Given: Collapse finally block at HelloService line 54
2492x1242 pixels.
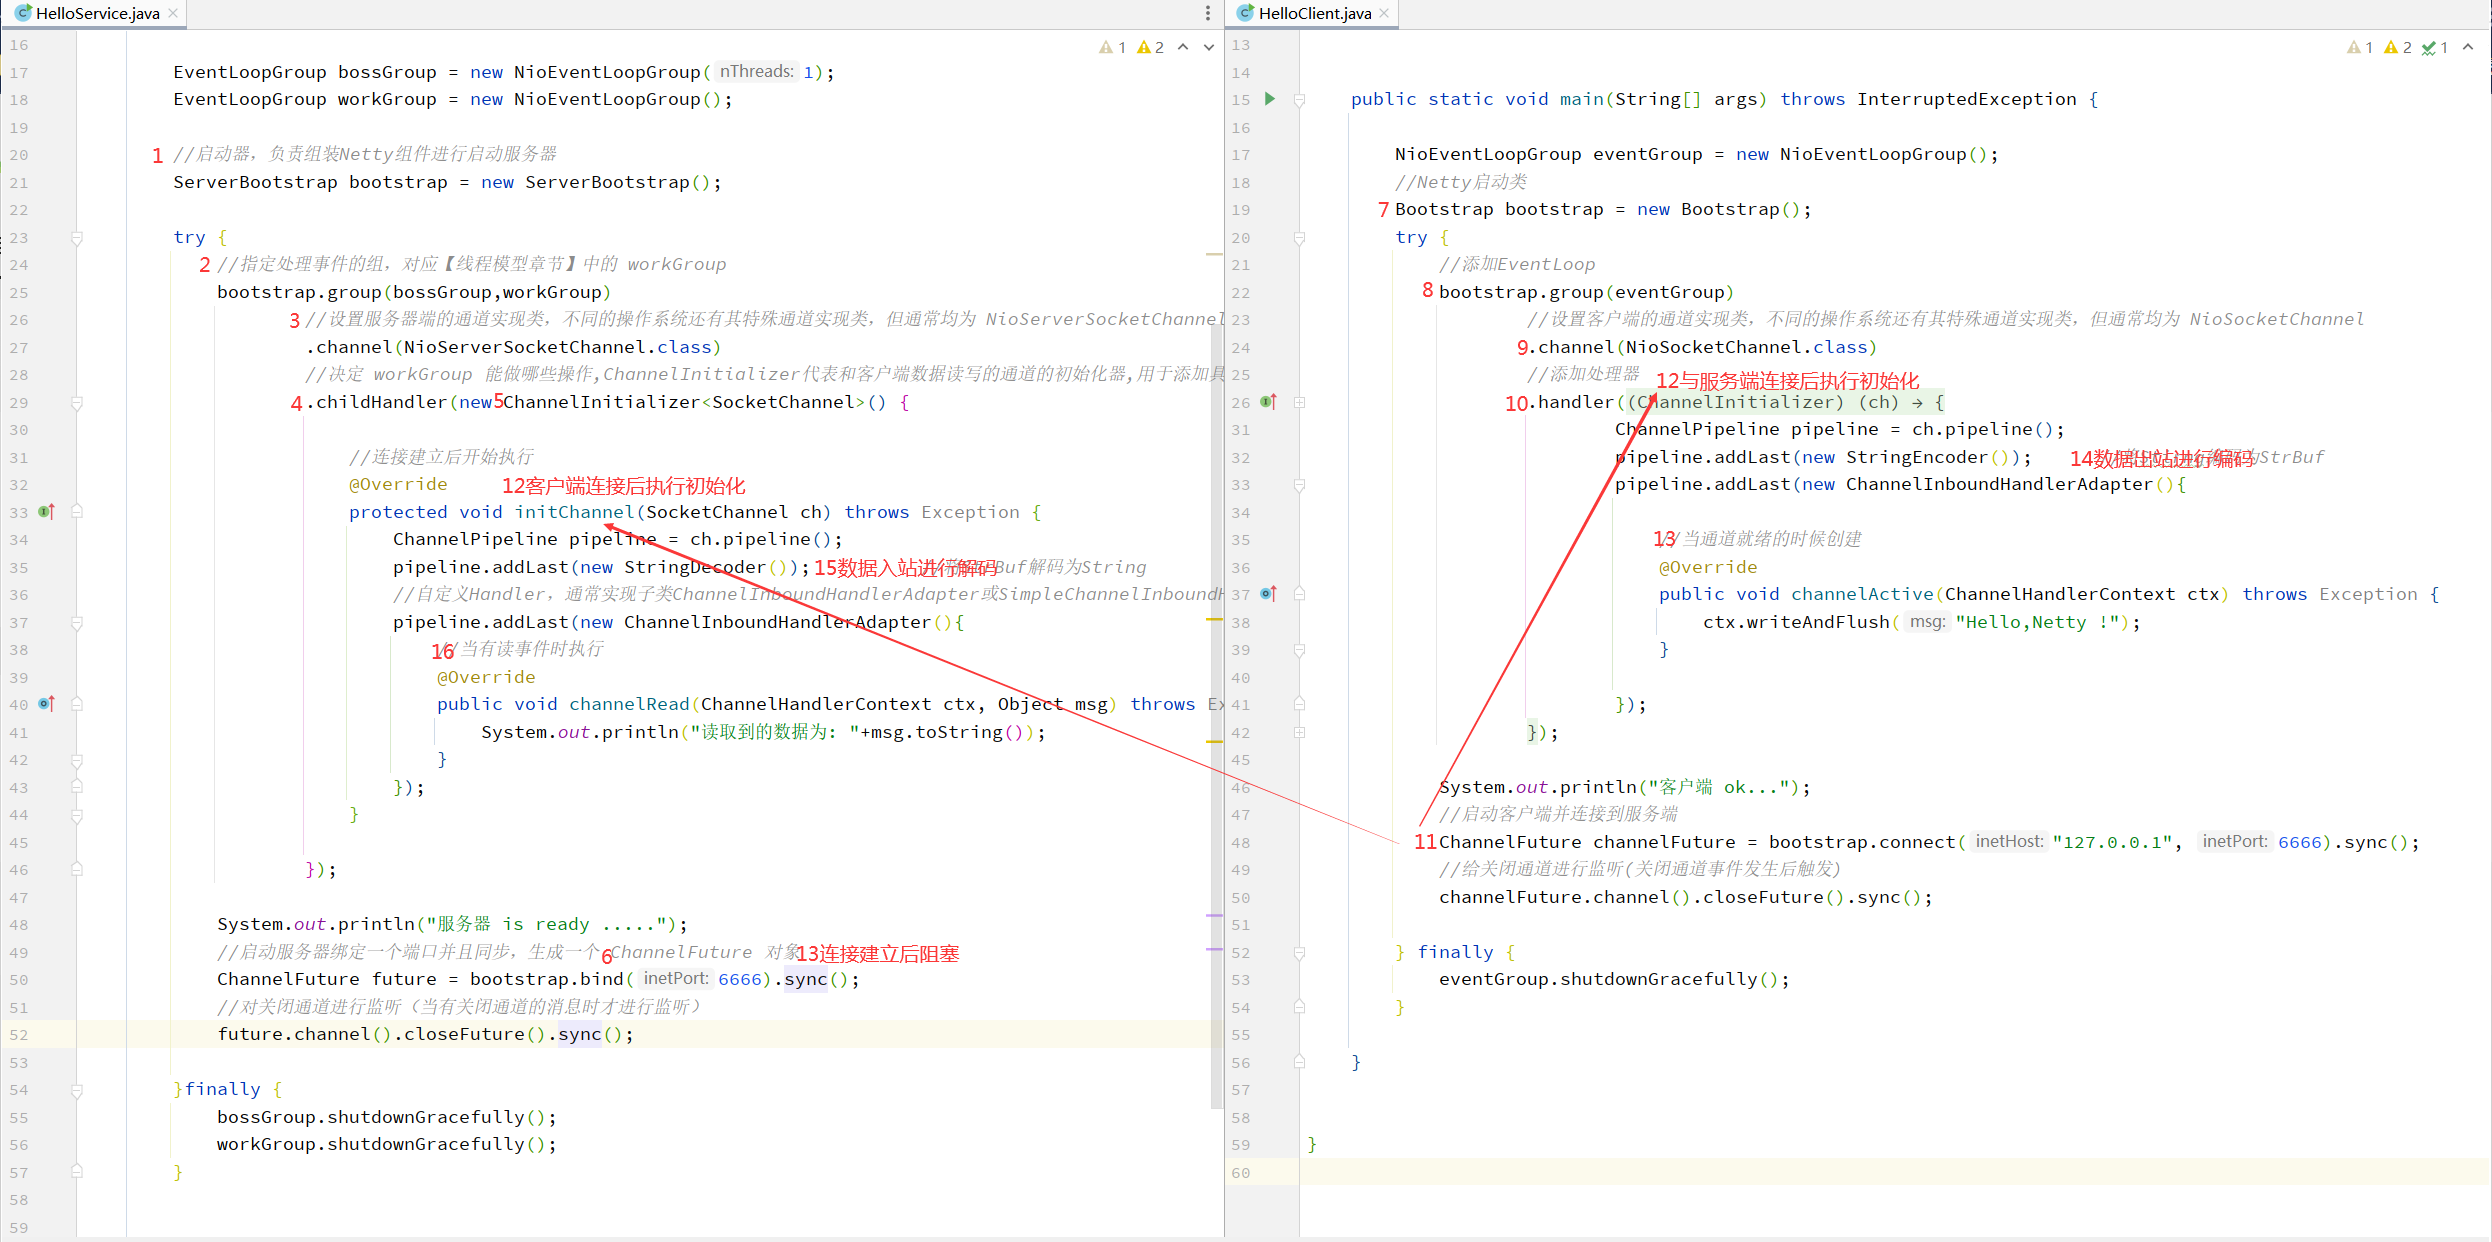Looking at the screenshot, I should 77,1090.
